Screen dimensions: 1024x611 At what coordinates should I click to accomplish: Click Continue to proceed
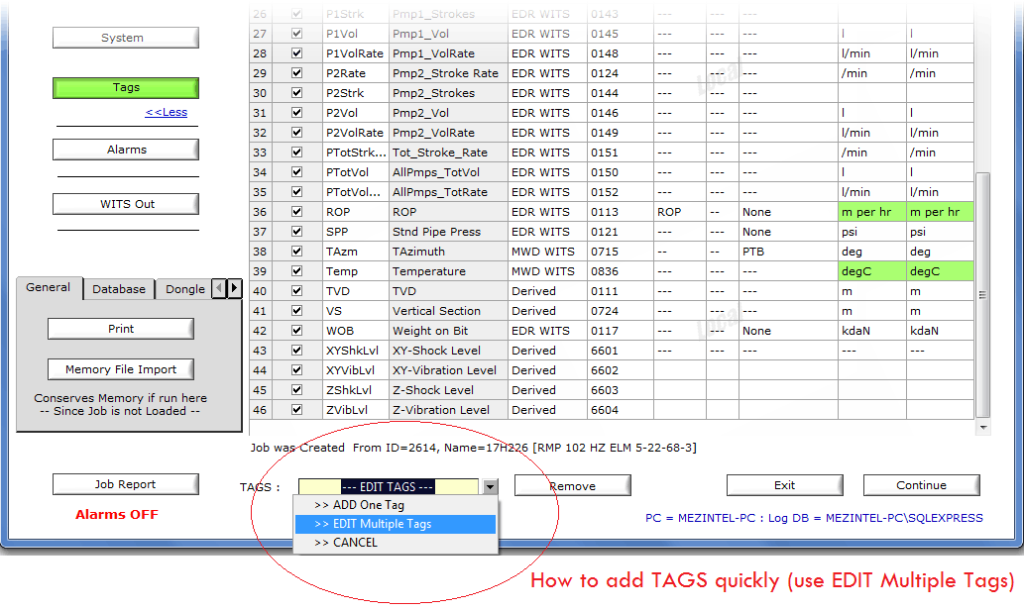(x=920, y=485)
